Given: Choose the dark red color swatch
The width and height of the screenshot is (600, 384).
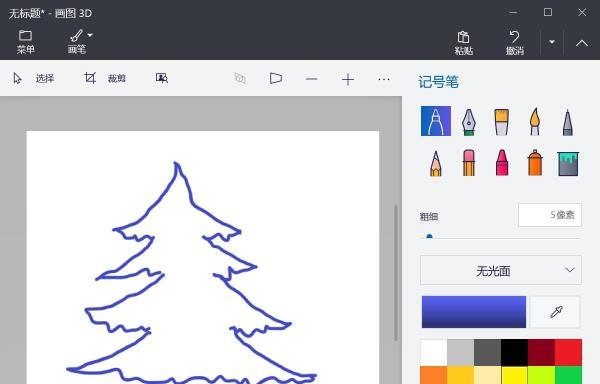Looking at the screenshot, I should coord(541,352).
